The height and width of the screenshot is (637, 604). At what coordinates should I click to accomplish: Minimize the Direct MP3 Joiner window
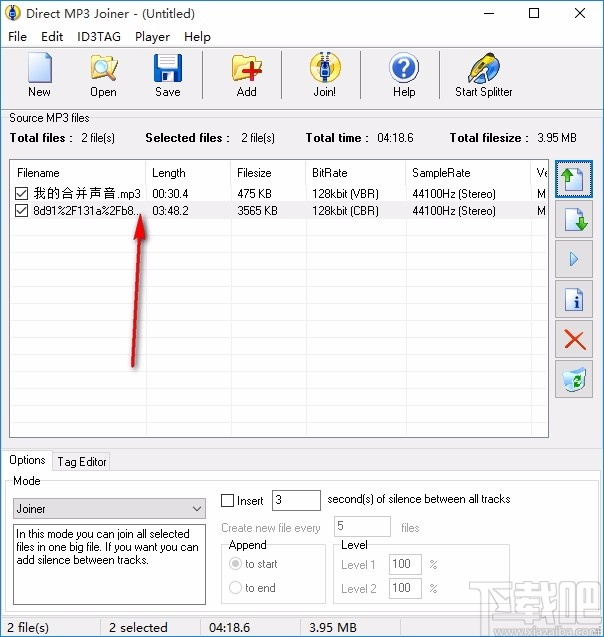tap(489, 13)
